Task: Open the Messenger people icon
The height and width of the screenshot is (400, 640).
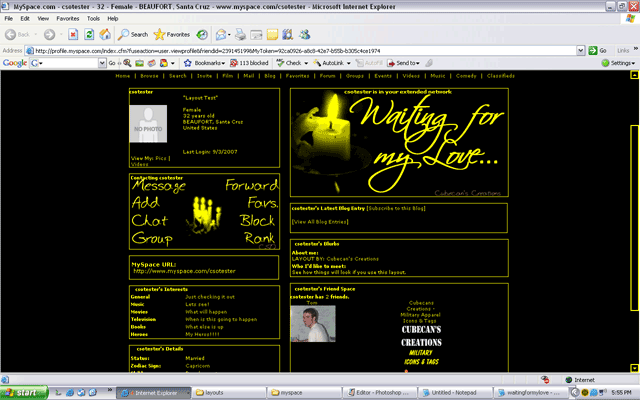Action: (x=304, y=35)
